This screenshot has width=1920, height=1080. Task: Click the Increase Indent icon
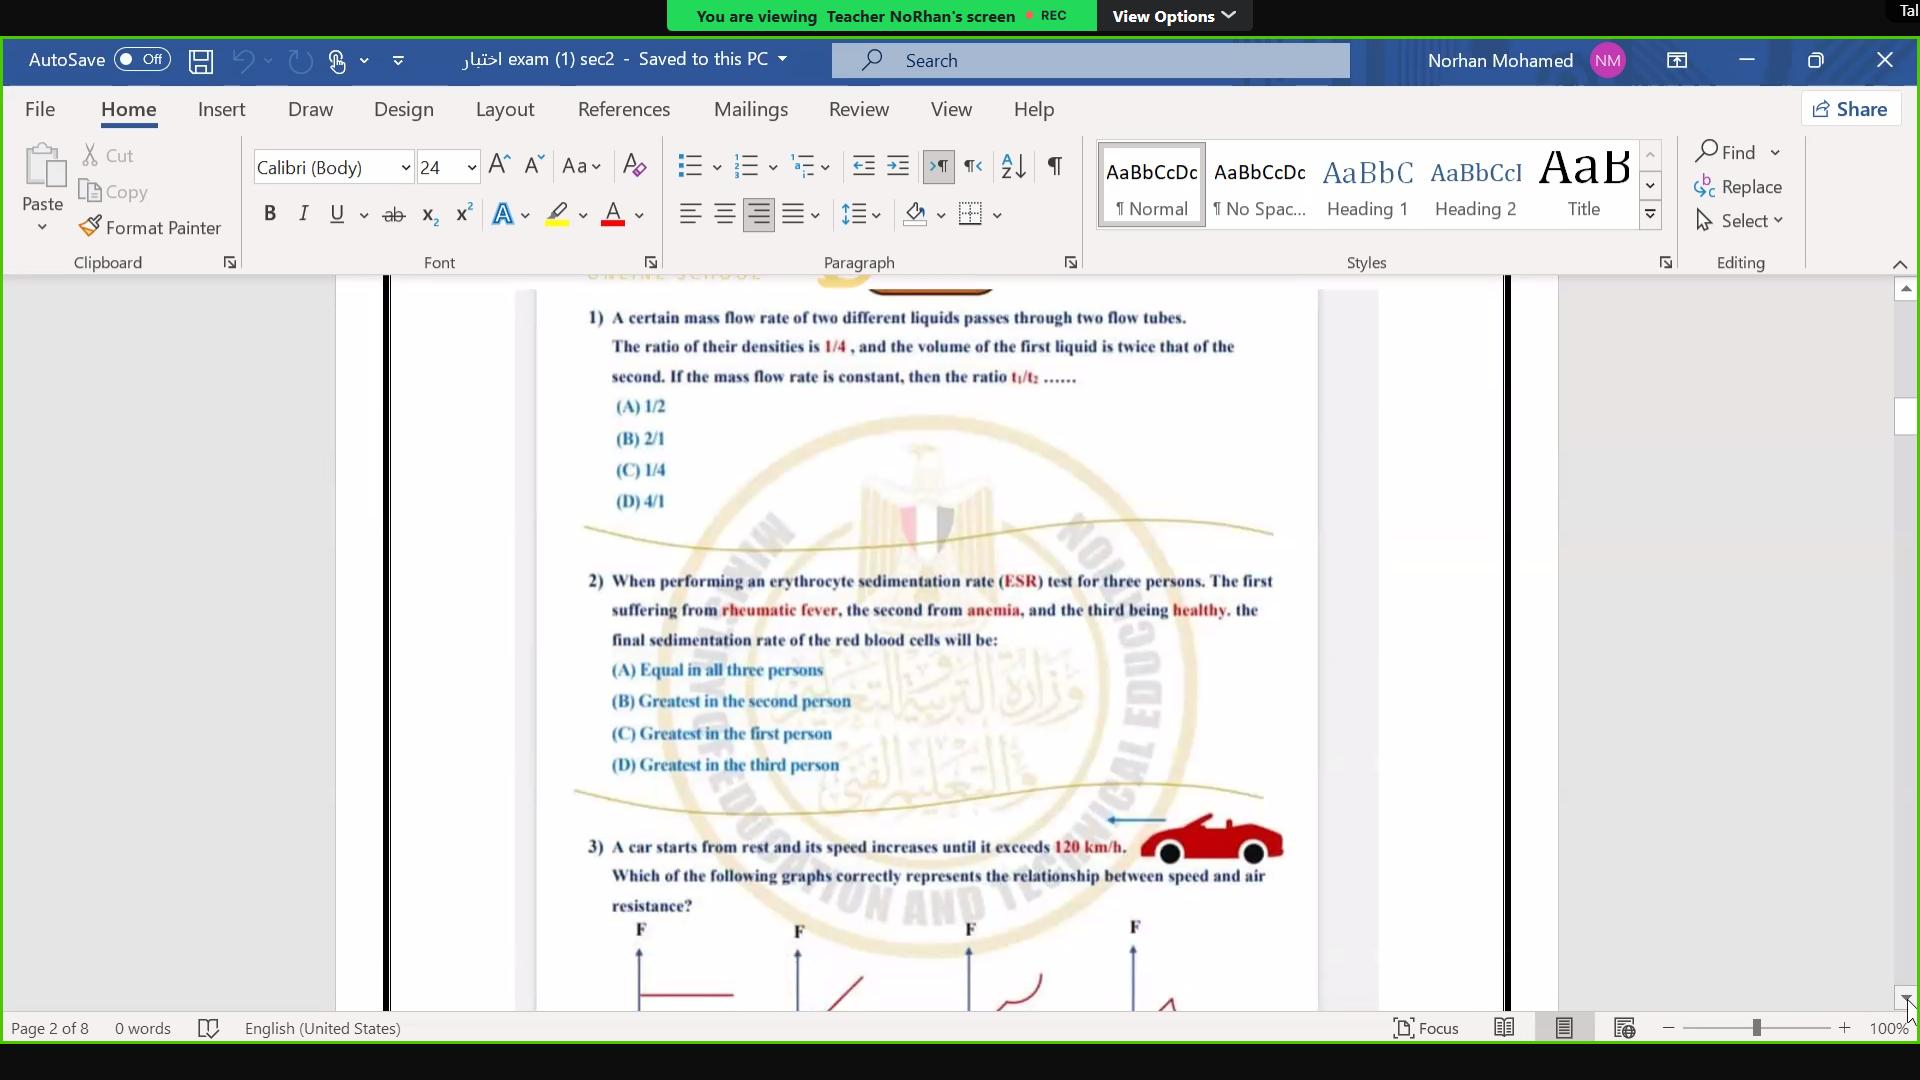pos(898,166)
